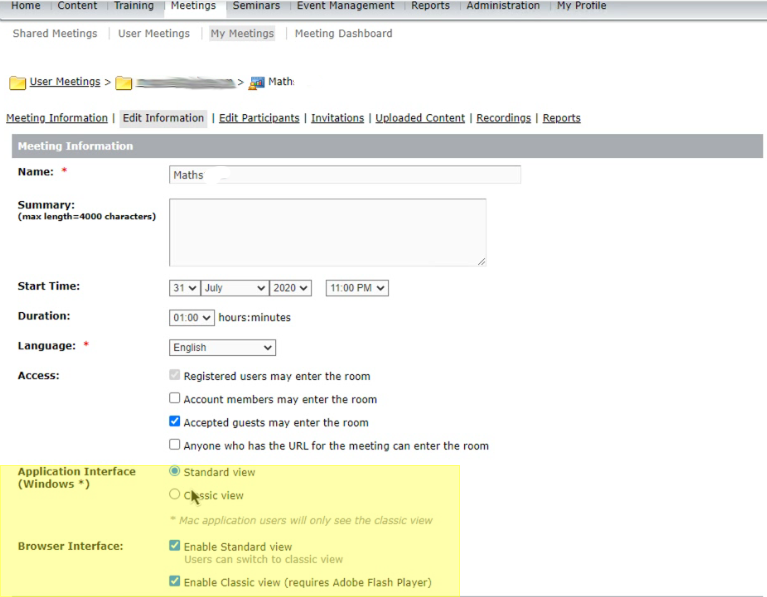The width and height of the screenshot is (767, 597).
Task: Open the 11:00 PM time dropdown
Action: [x=357, y=288]
